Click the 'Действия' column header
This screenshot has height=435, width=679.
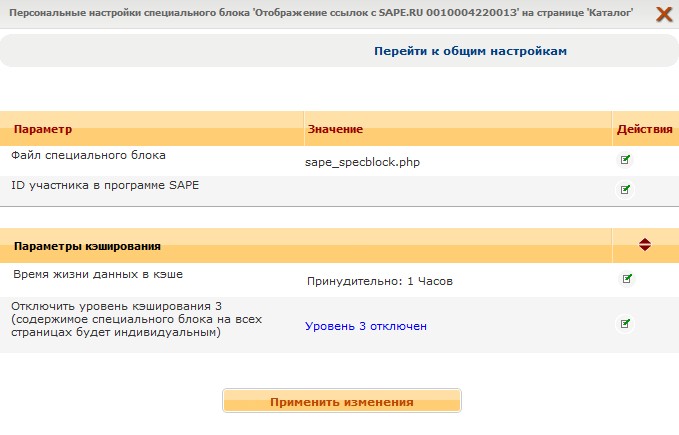(x=644, y=130)
